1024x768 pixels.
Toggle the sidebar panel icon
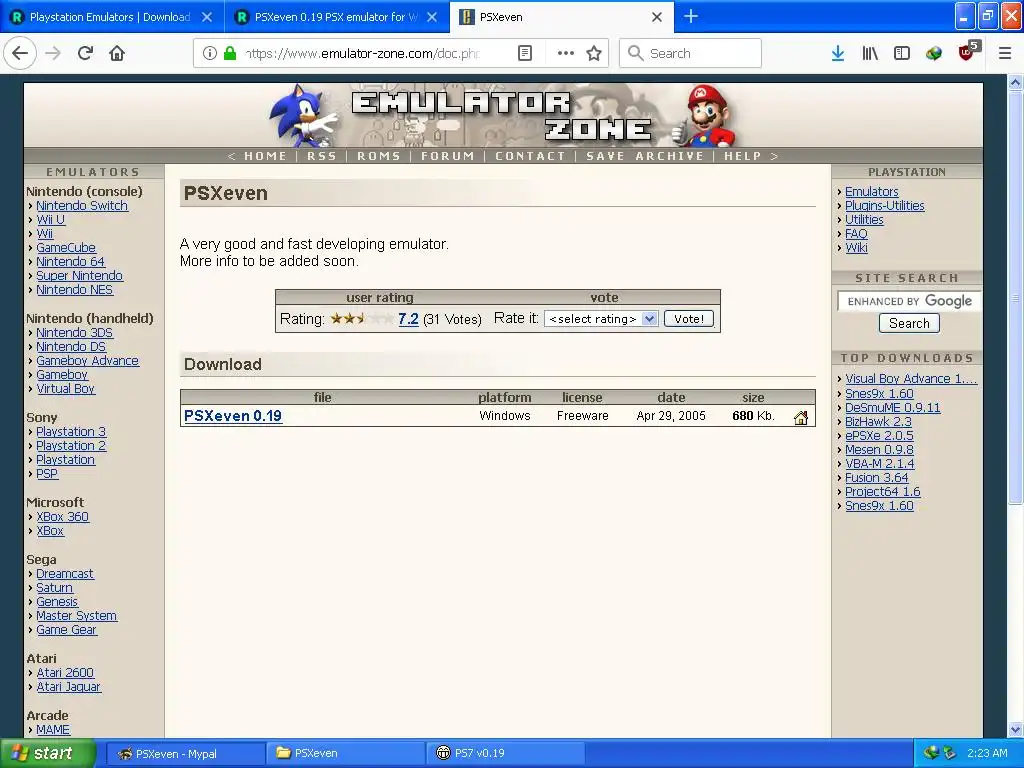[x=902, y=53]
